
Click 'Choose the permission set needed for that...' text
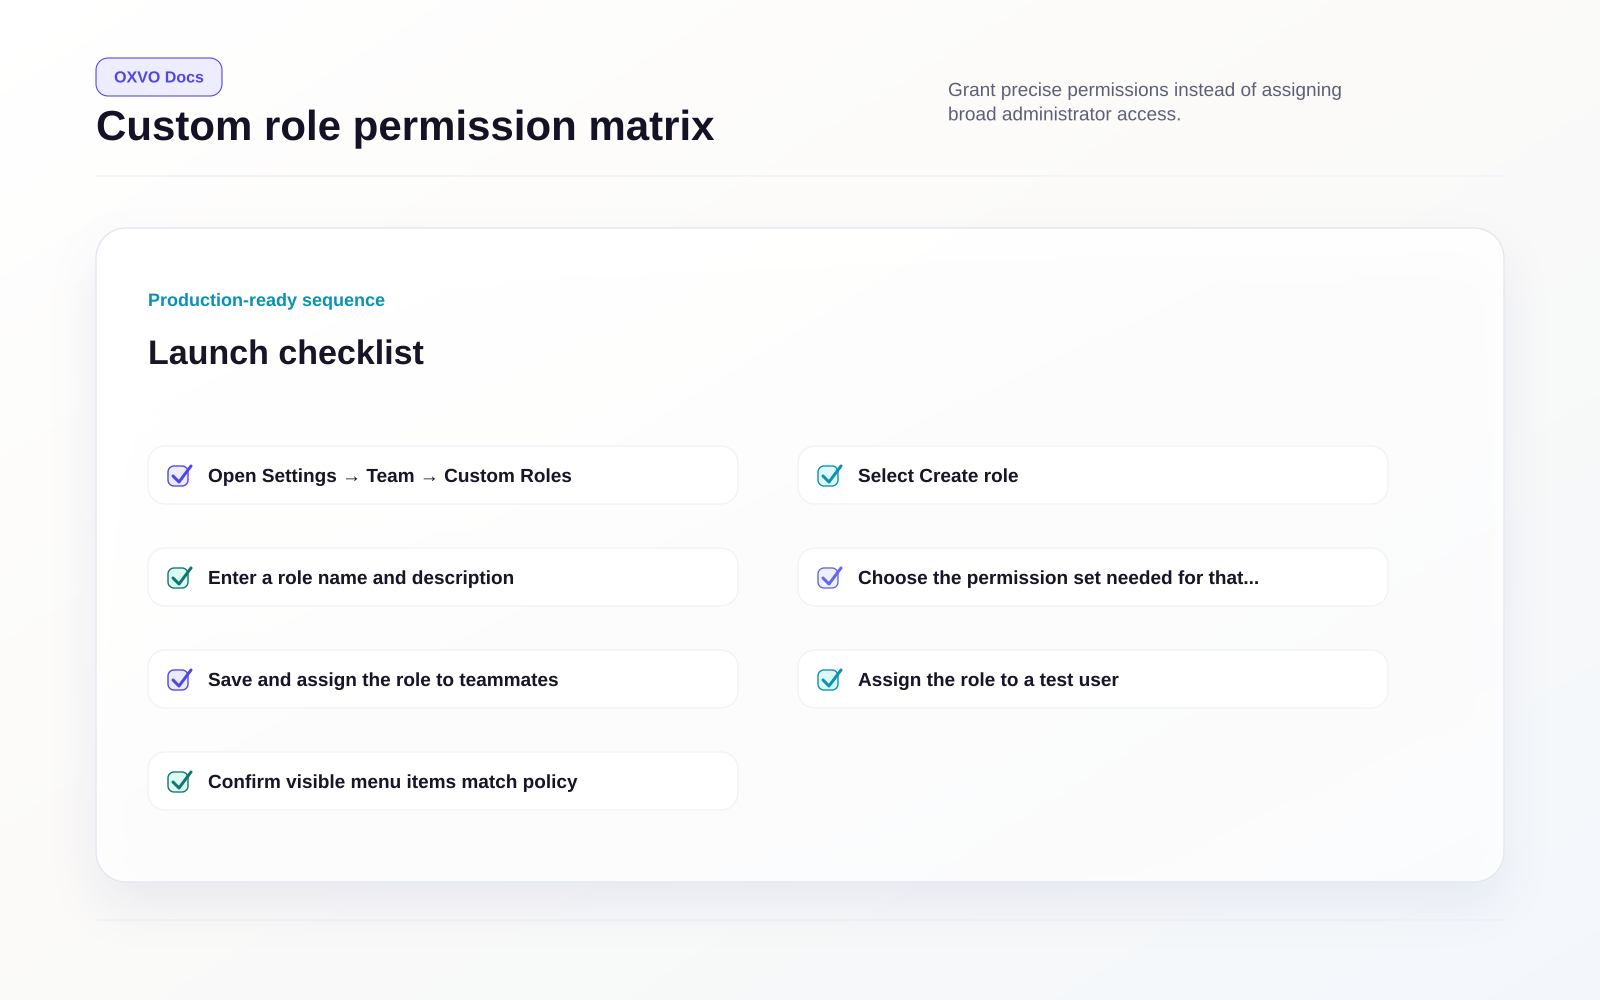1058,578
